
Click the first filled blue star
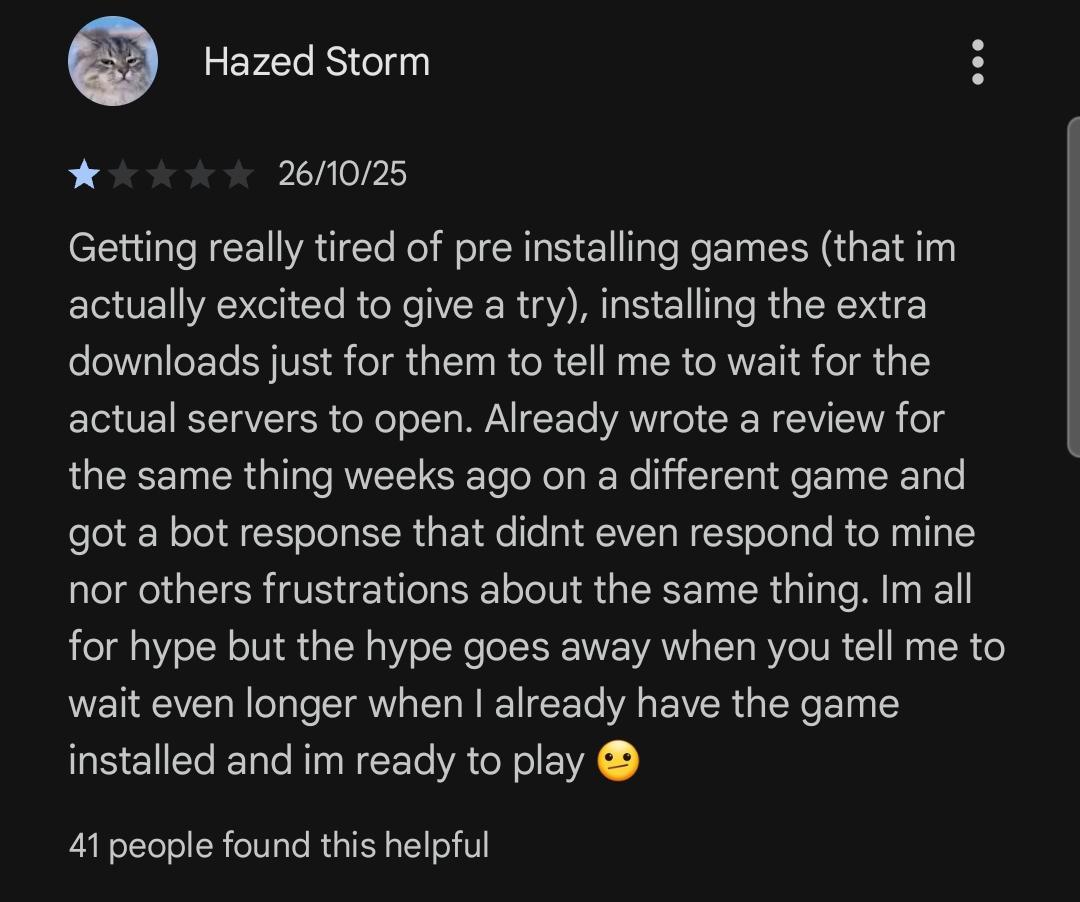pyautogui.click(x=84, y=174)
